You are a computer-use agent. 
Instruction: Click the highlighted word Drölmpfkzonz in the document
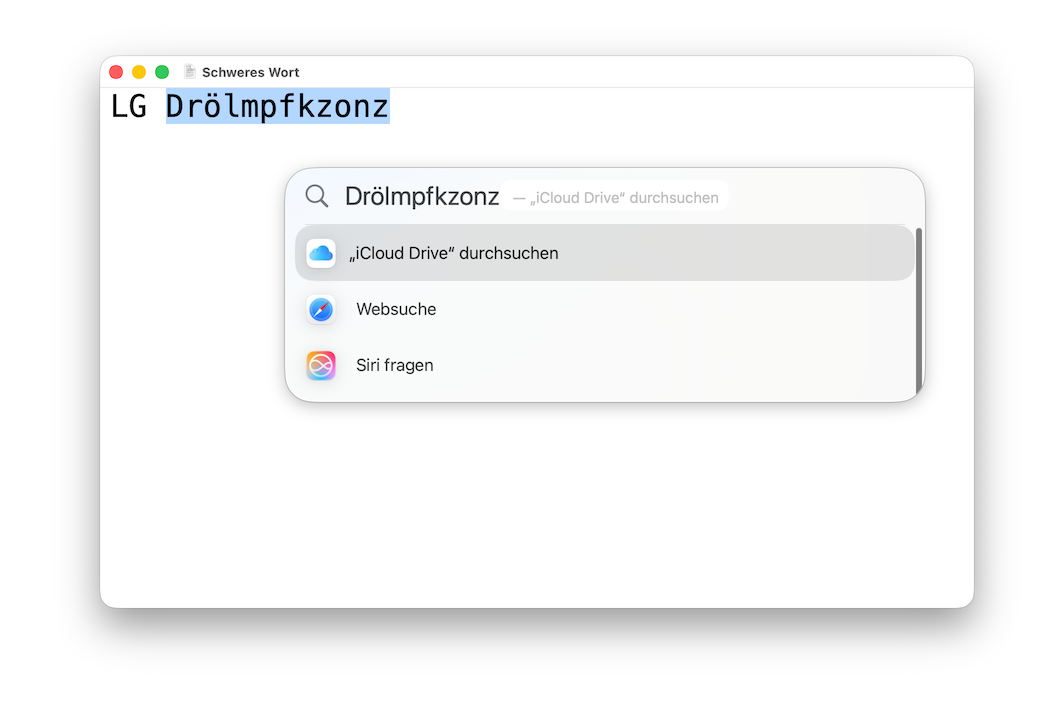tap(277, 106)
